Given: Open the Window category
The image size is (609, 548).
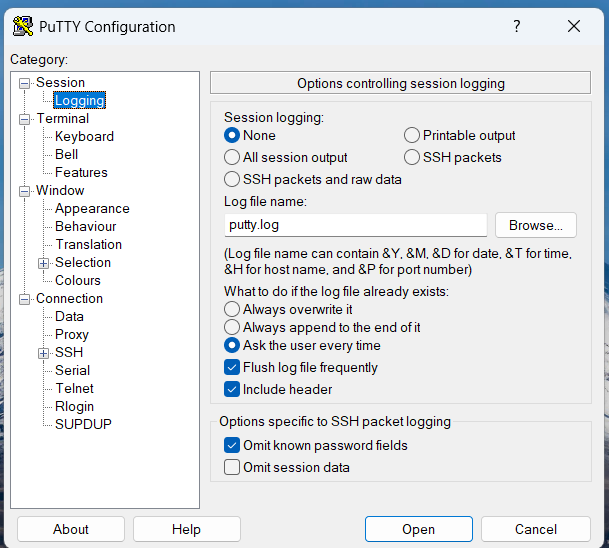Looking at the screenshot, I should (60, 190).
